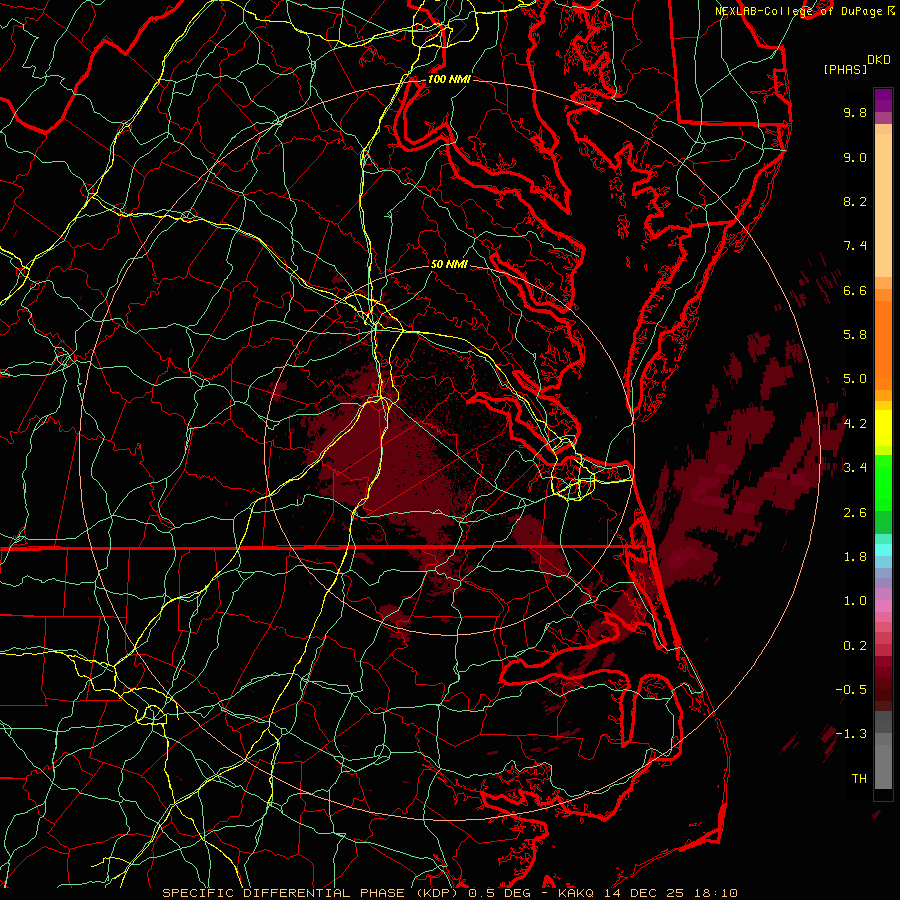Click the 3.4 value on the scale
The width and height of the screenshot is (900, 900).
855,468
